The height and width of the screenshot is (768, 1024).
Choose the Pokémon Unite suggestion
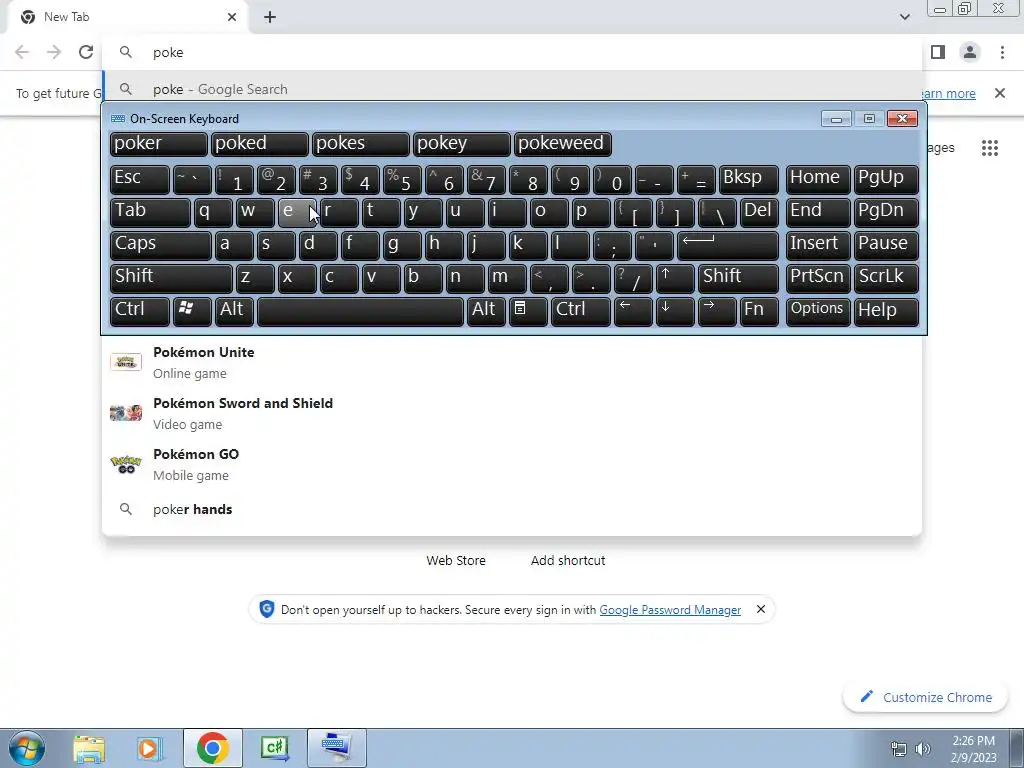[512, 362]
